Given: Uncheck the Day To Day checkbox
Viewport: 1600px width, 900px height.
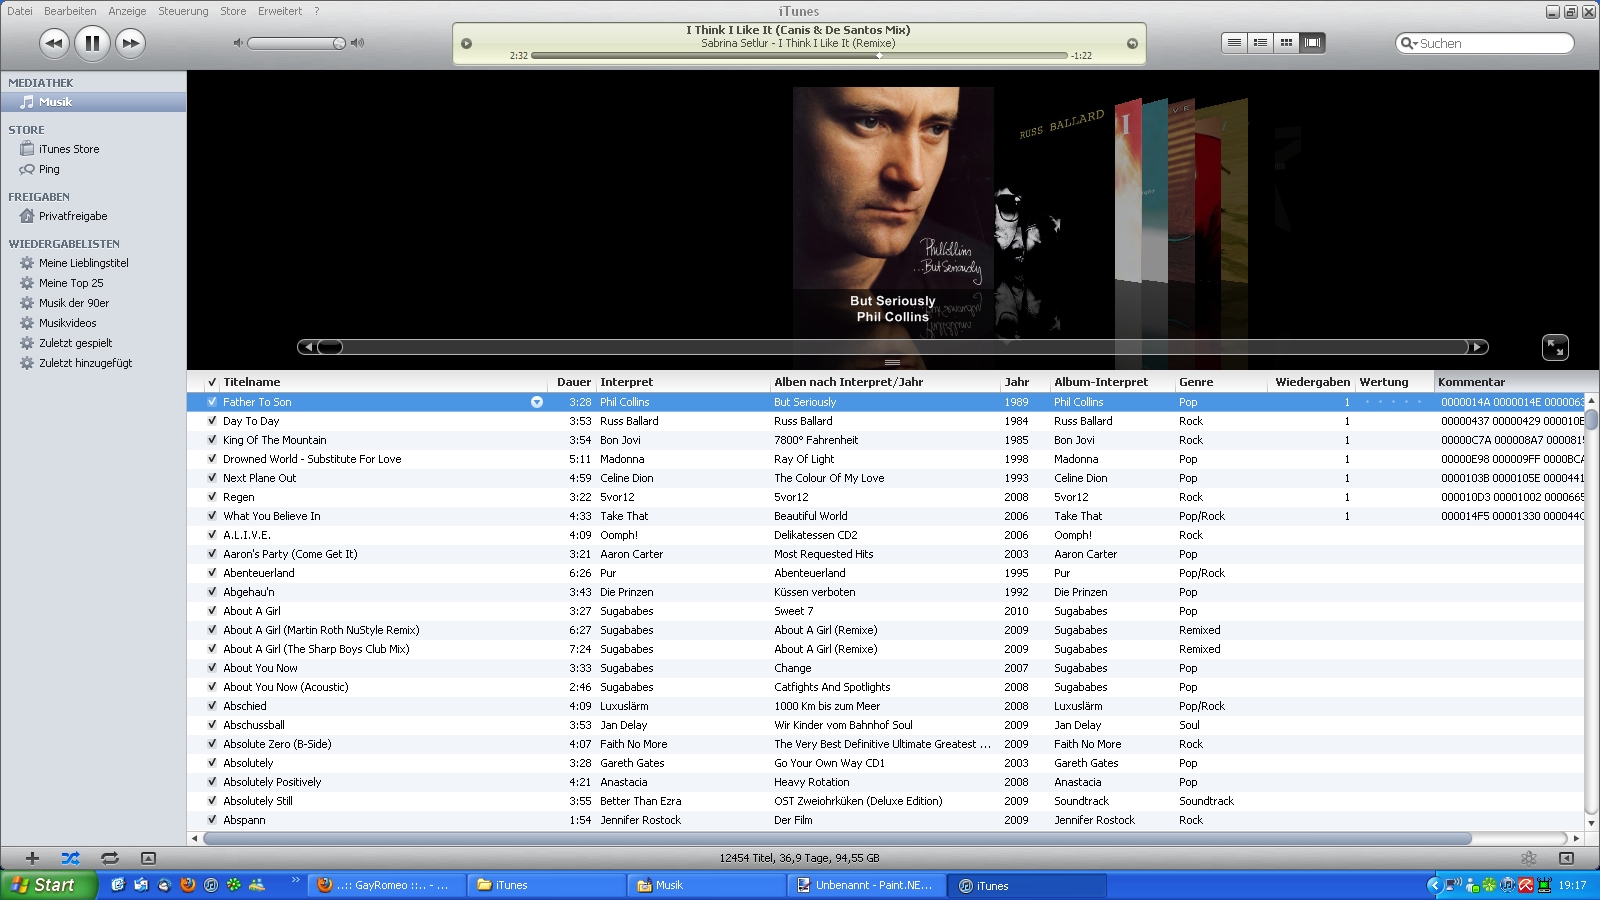Looking at the screenshot, I should point(212,421).
